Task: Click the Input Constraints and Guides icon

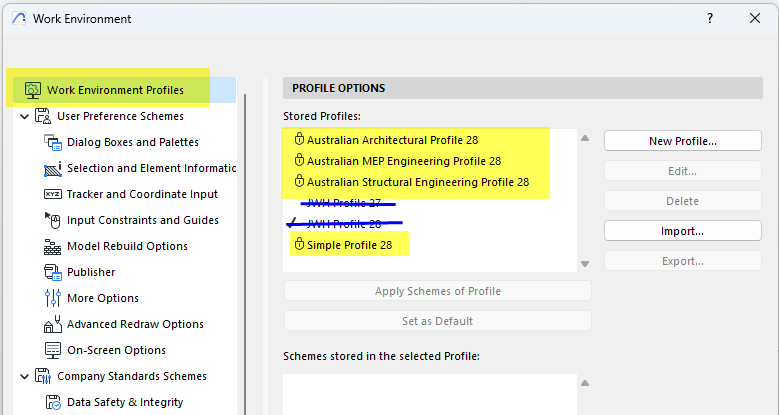Action: coord(53,220)
